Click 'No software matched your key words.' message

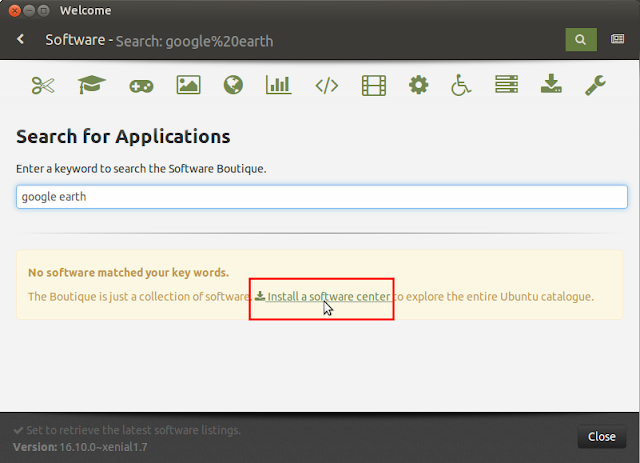[128, 273]
